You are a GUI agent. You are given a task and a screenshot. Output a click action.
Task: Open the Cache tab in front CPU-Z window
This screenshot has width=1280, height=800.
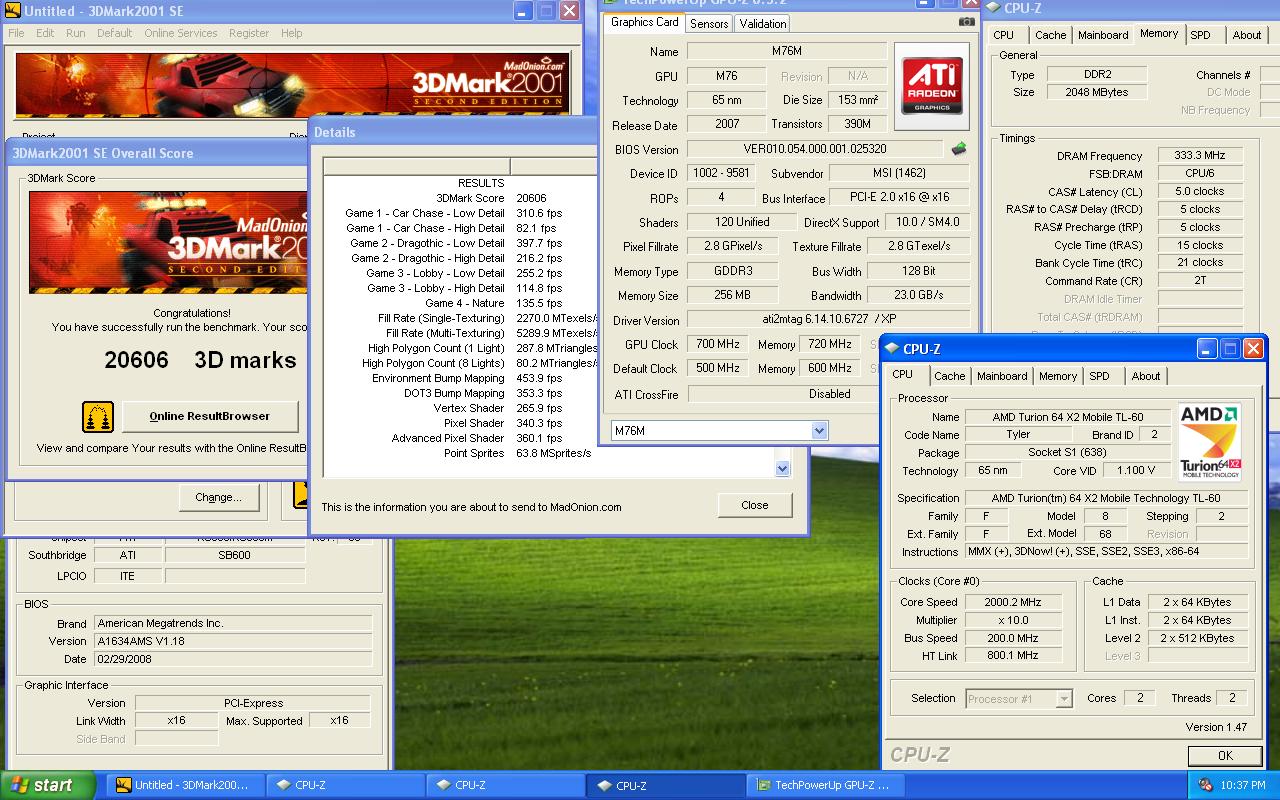(x=950, y=376)
